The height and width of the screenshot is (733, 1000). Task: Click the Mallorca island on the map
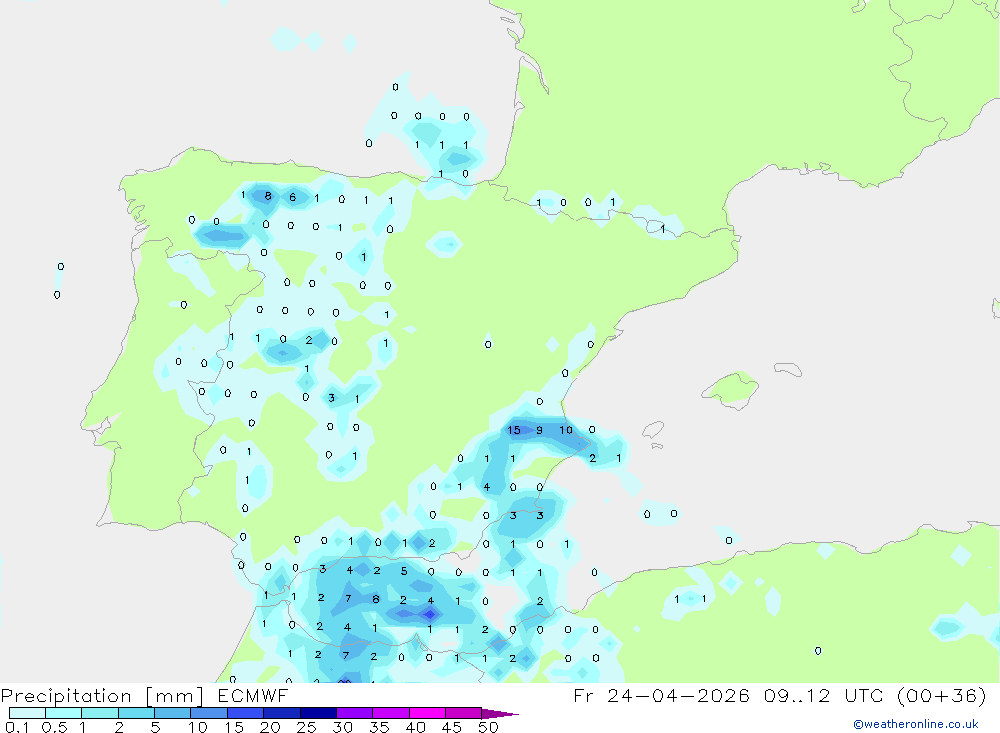click(730, 389)
